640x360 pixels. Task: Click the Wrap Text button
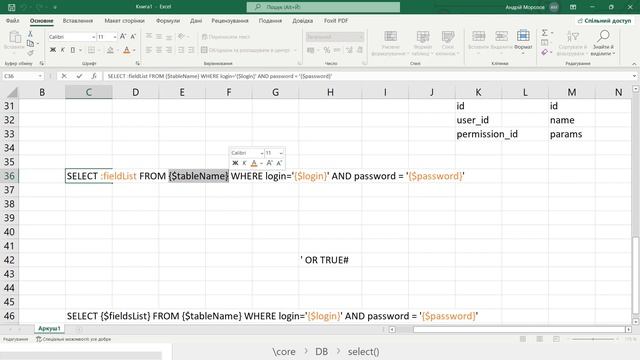click(225, 37)
